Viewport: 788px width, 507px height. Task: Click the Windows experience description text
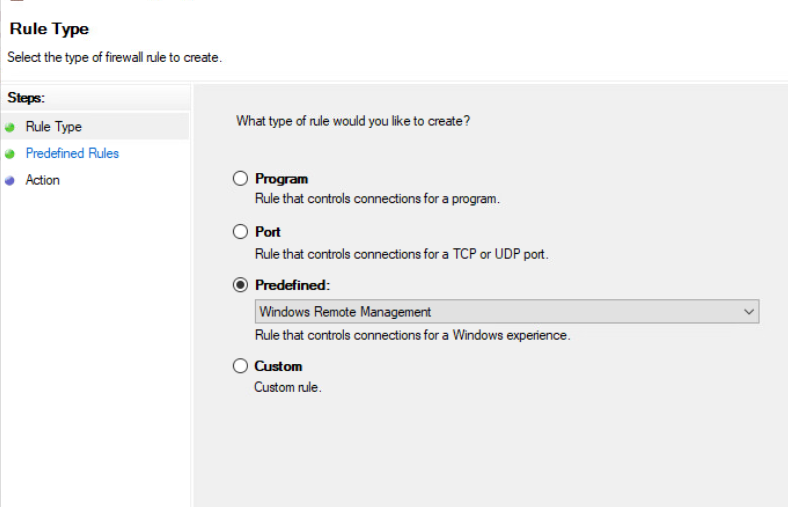pos(412,335)
